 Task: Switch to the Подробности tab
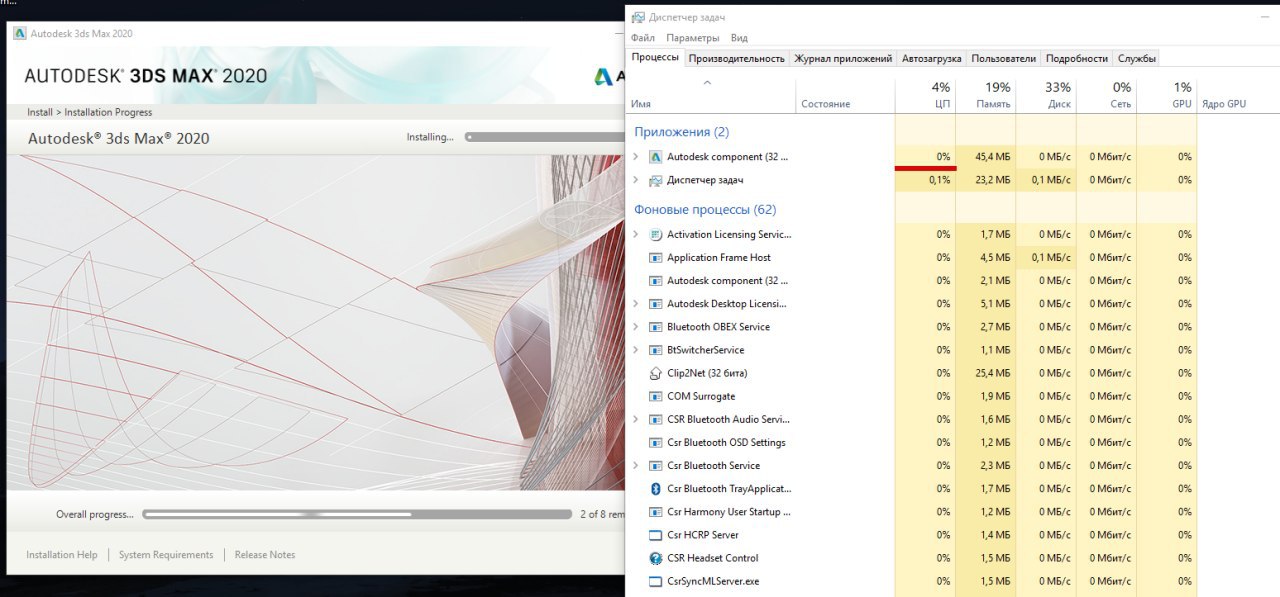1076,58
